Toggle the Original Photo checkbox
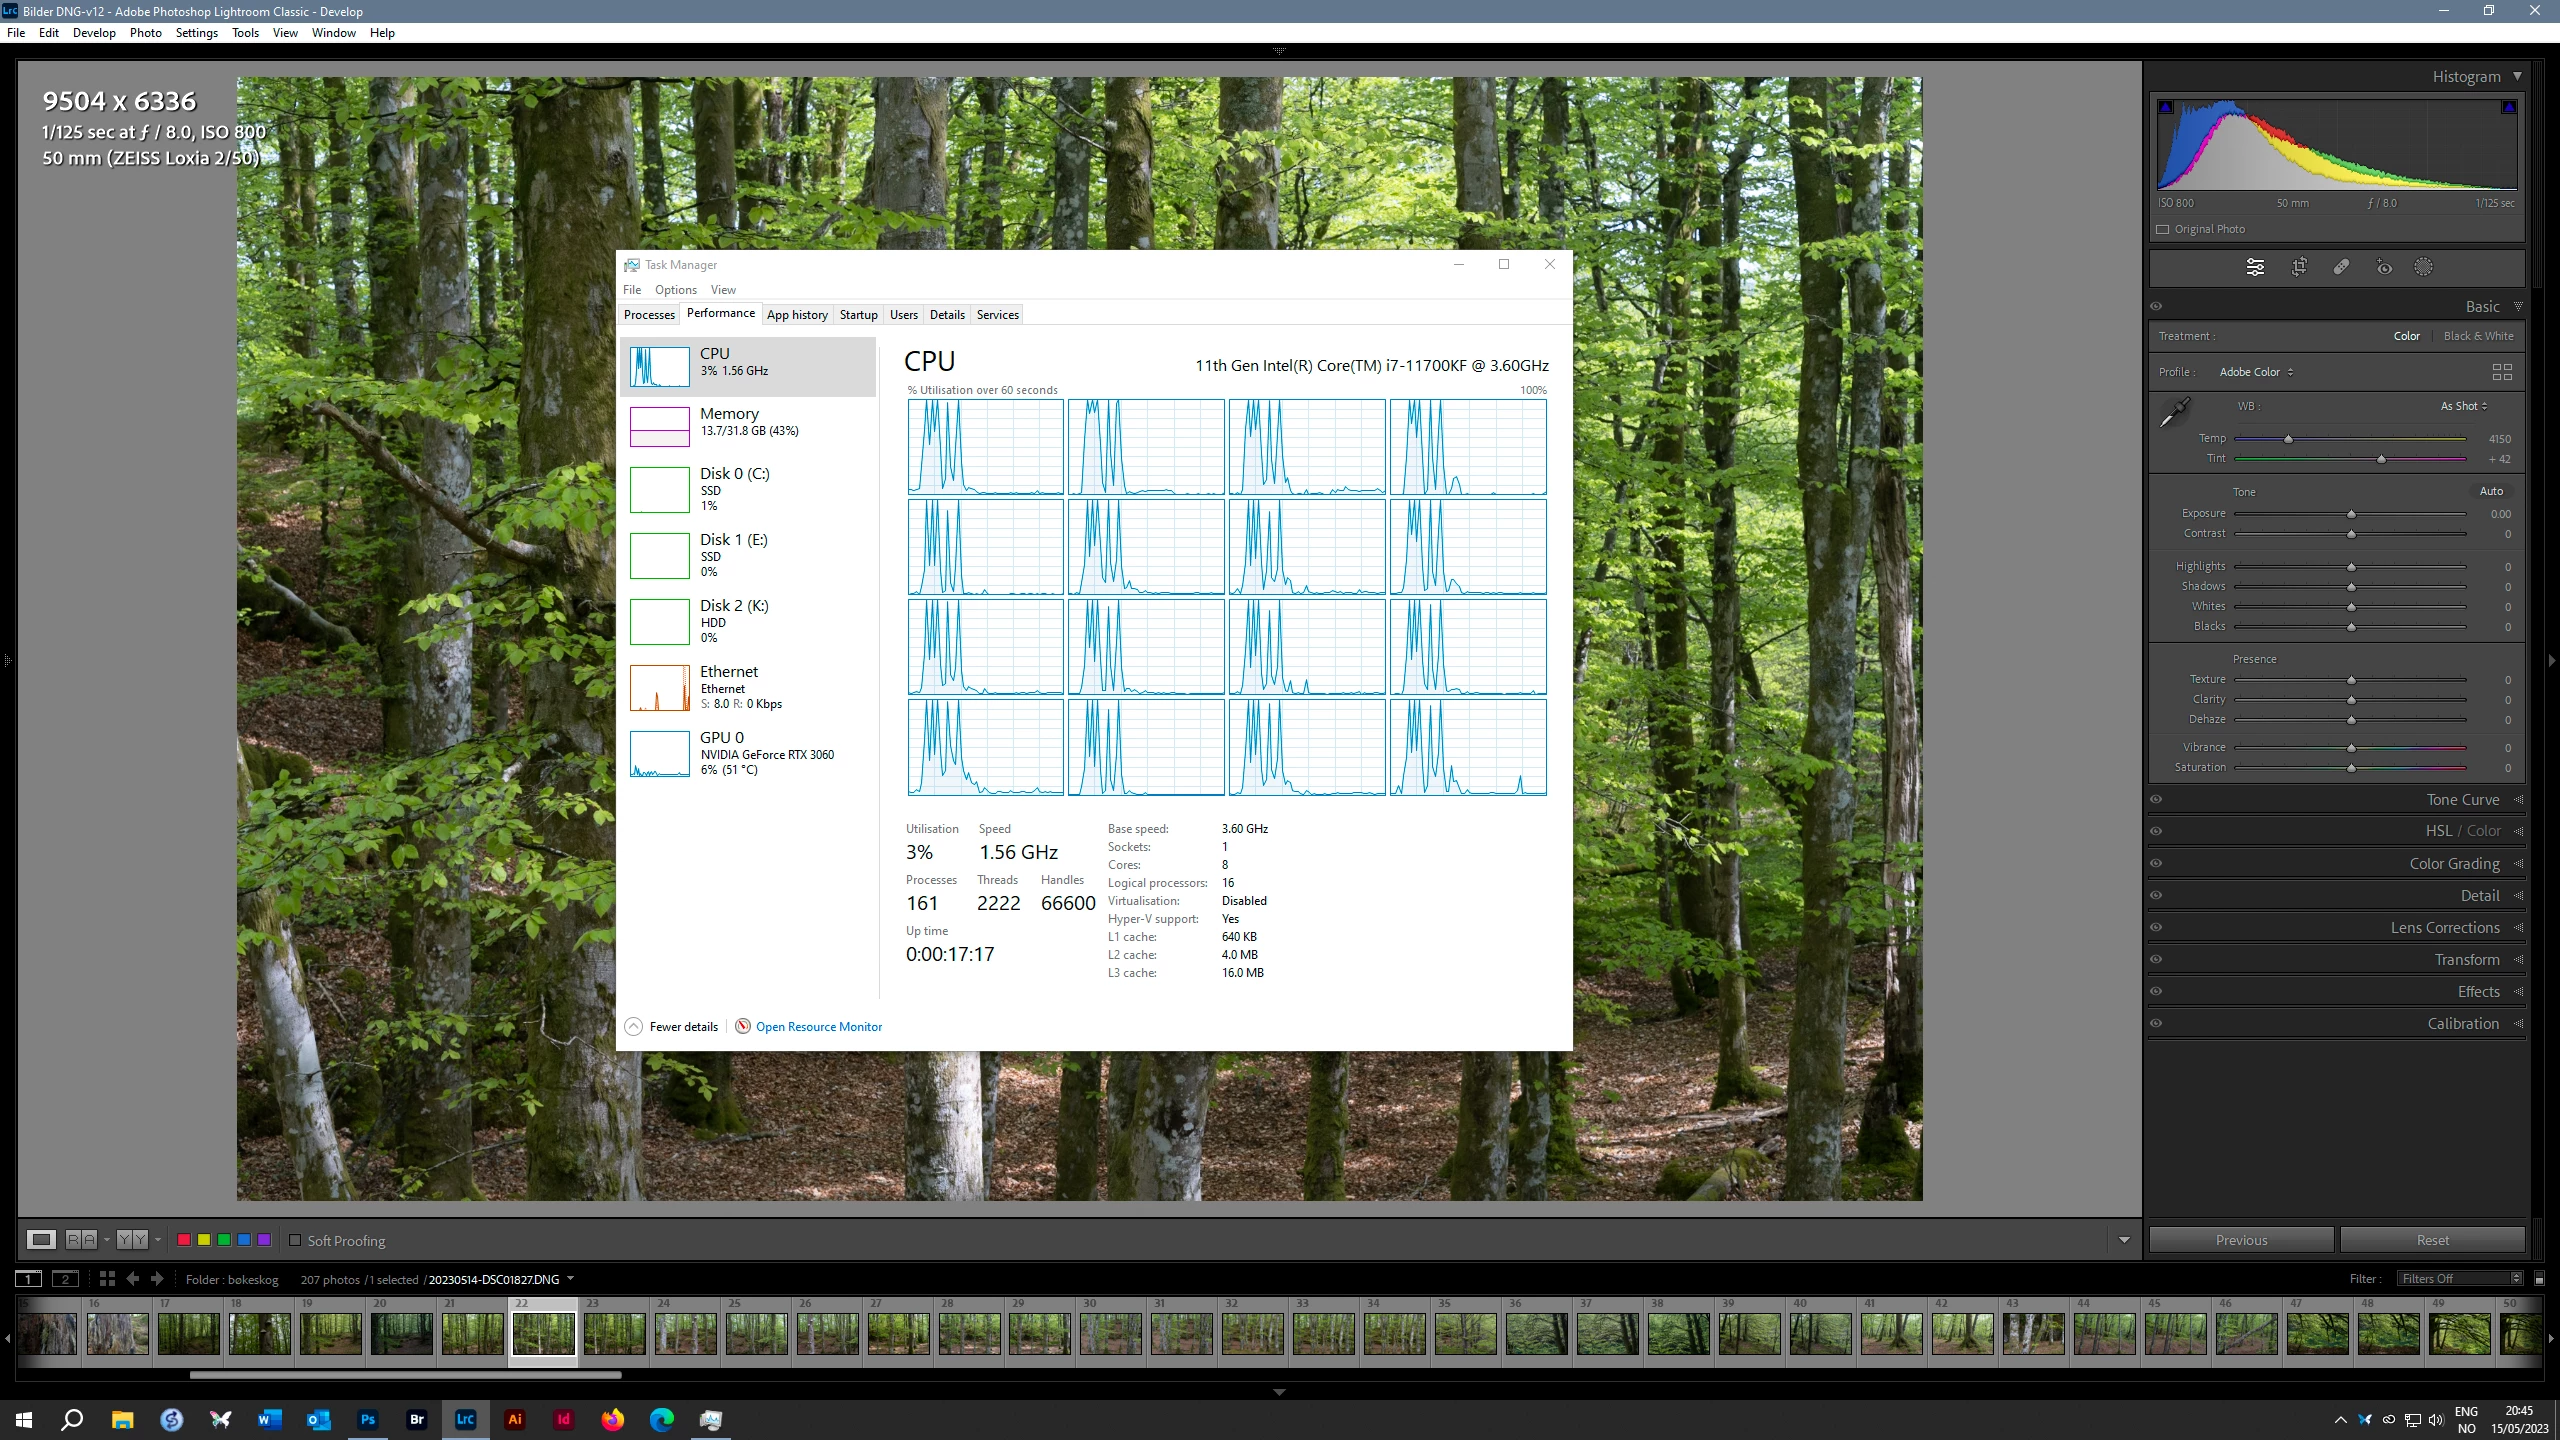The height and width of the screenshot is (1440, 2560). (x=2163, y=229)
